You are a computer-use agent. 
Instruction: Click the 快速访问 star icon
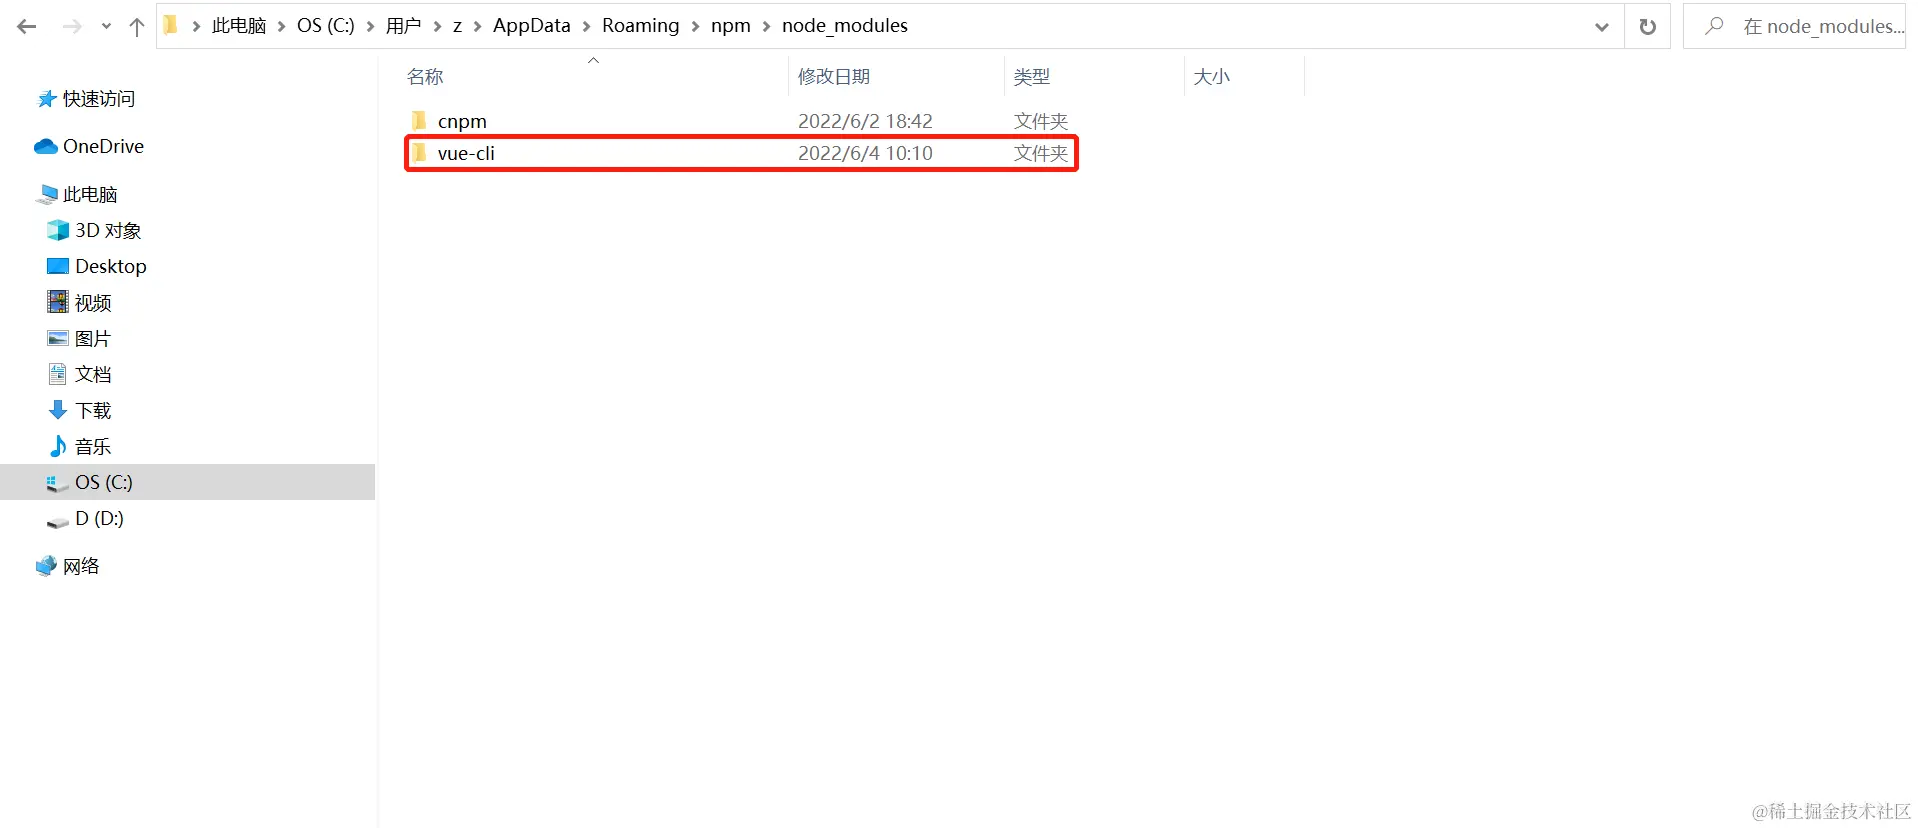(47, 98)
